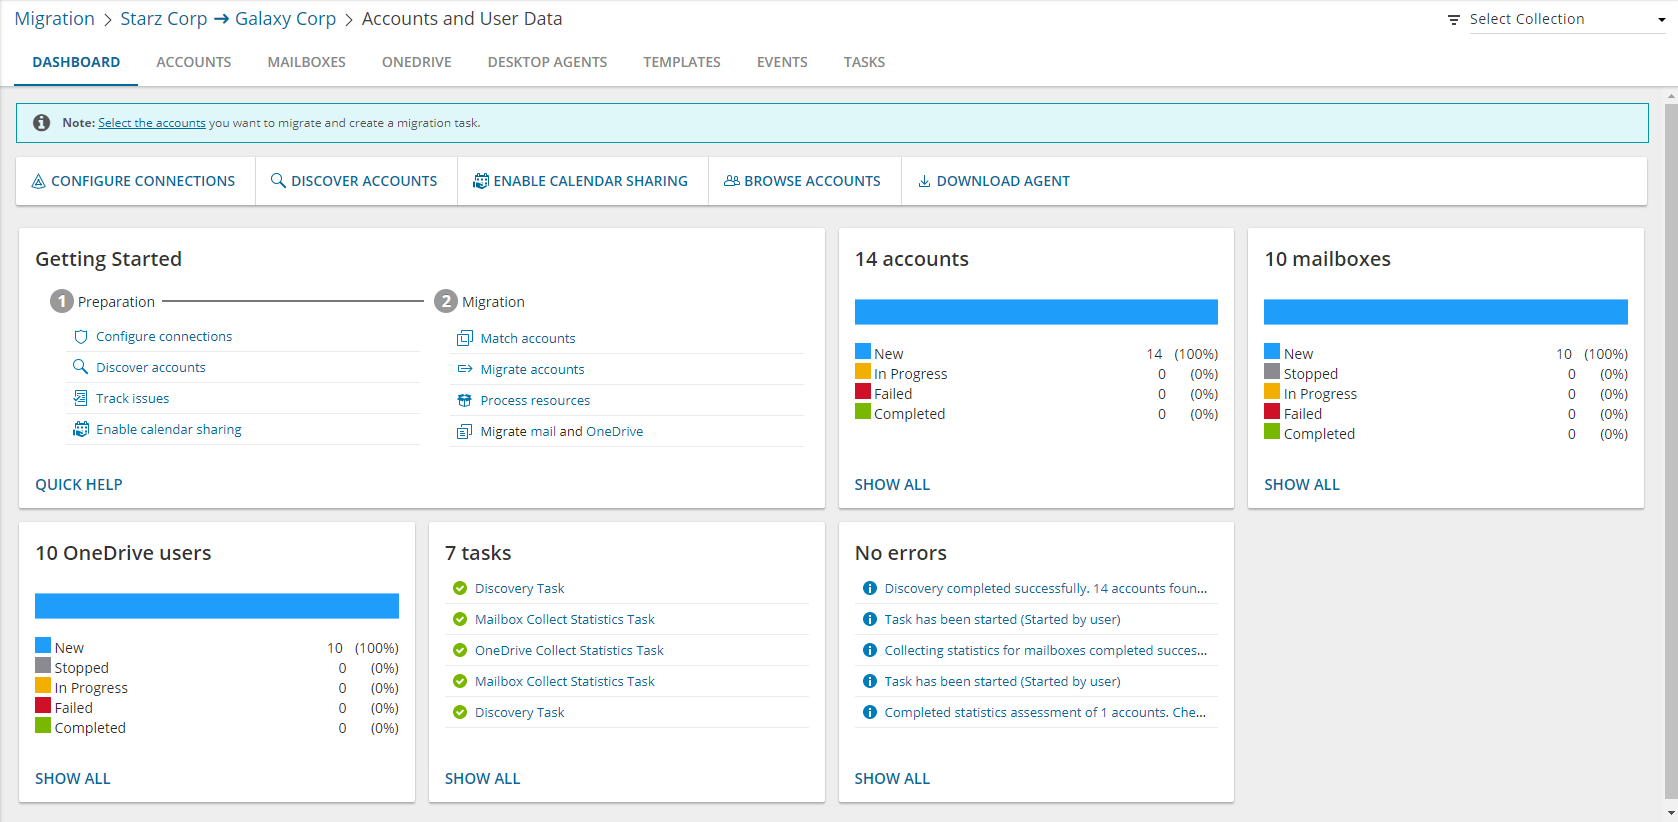Screen dimensions: 1678x822
Task: Go to the Templates tab
Action: click(x=681, y=62)
